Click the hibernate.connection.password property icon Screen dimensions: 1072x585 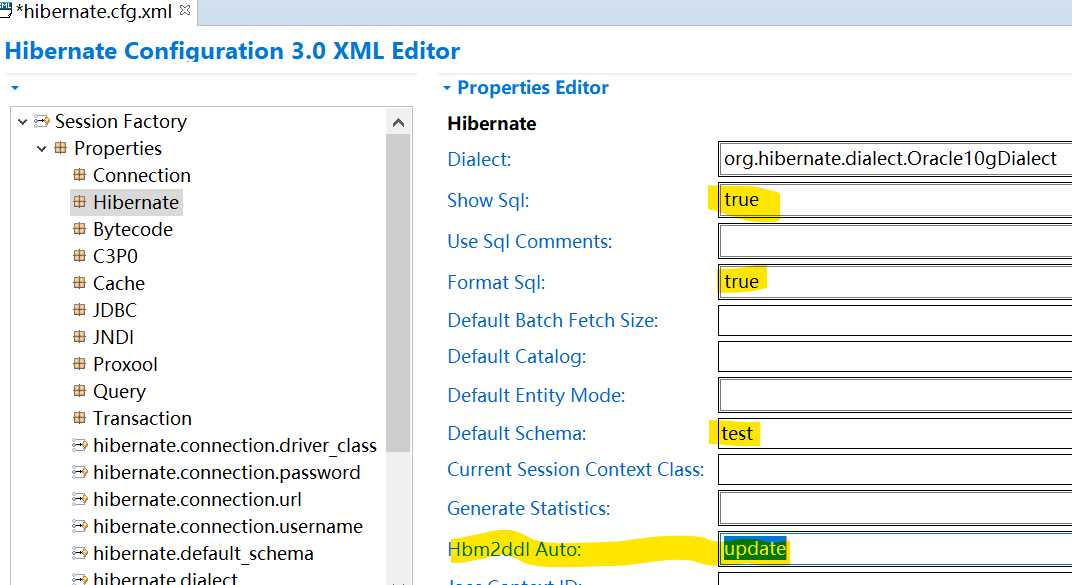[80, 472]
